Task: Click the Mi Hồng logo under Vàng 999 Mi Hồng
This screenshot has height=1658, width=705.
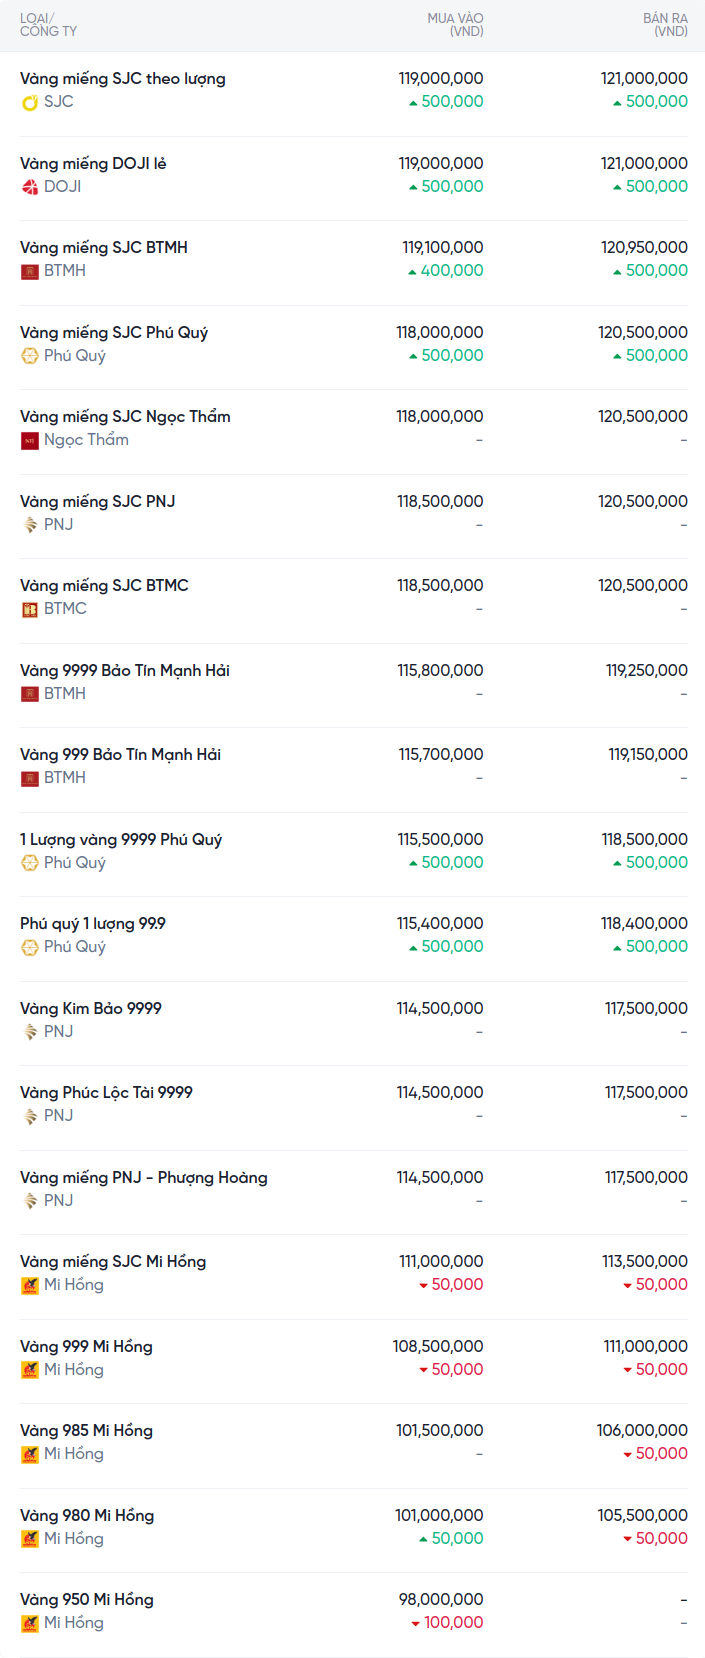Action: (30, 1370)
